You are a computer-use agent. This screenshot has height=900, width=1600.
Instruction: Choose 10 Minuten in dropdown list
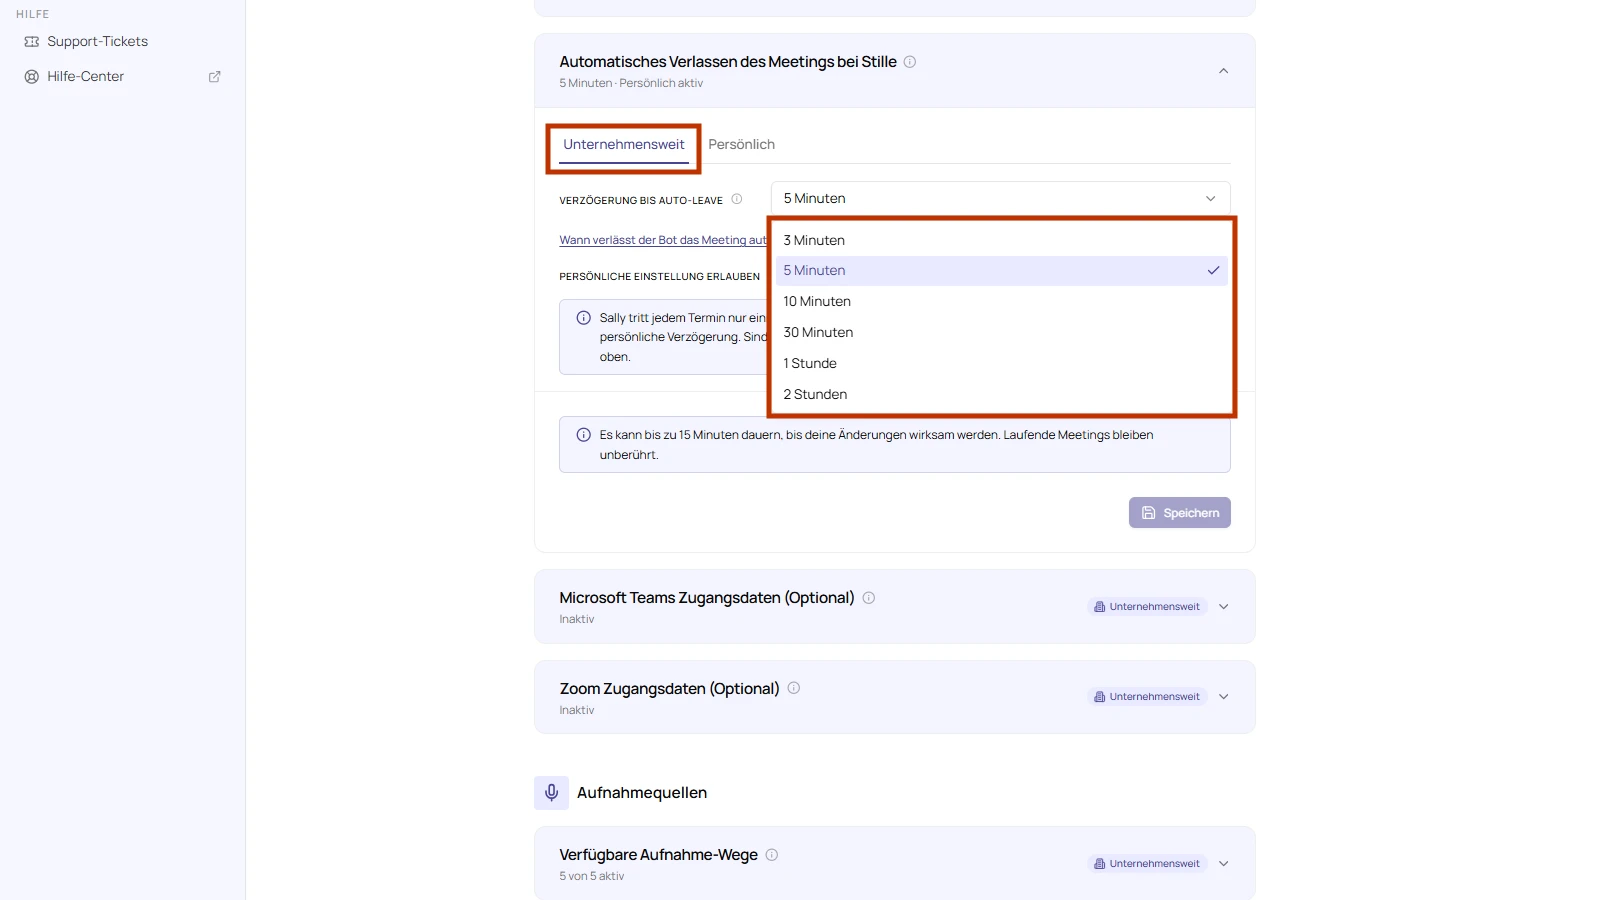[x=1001, y=302]
